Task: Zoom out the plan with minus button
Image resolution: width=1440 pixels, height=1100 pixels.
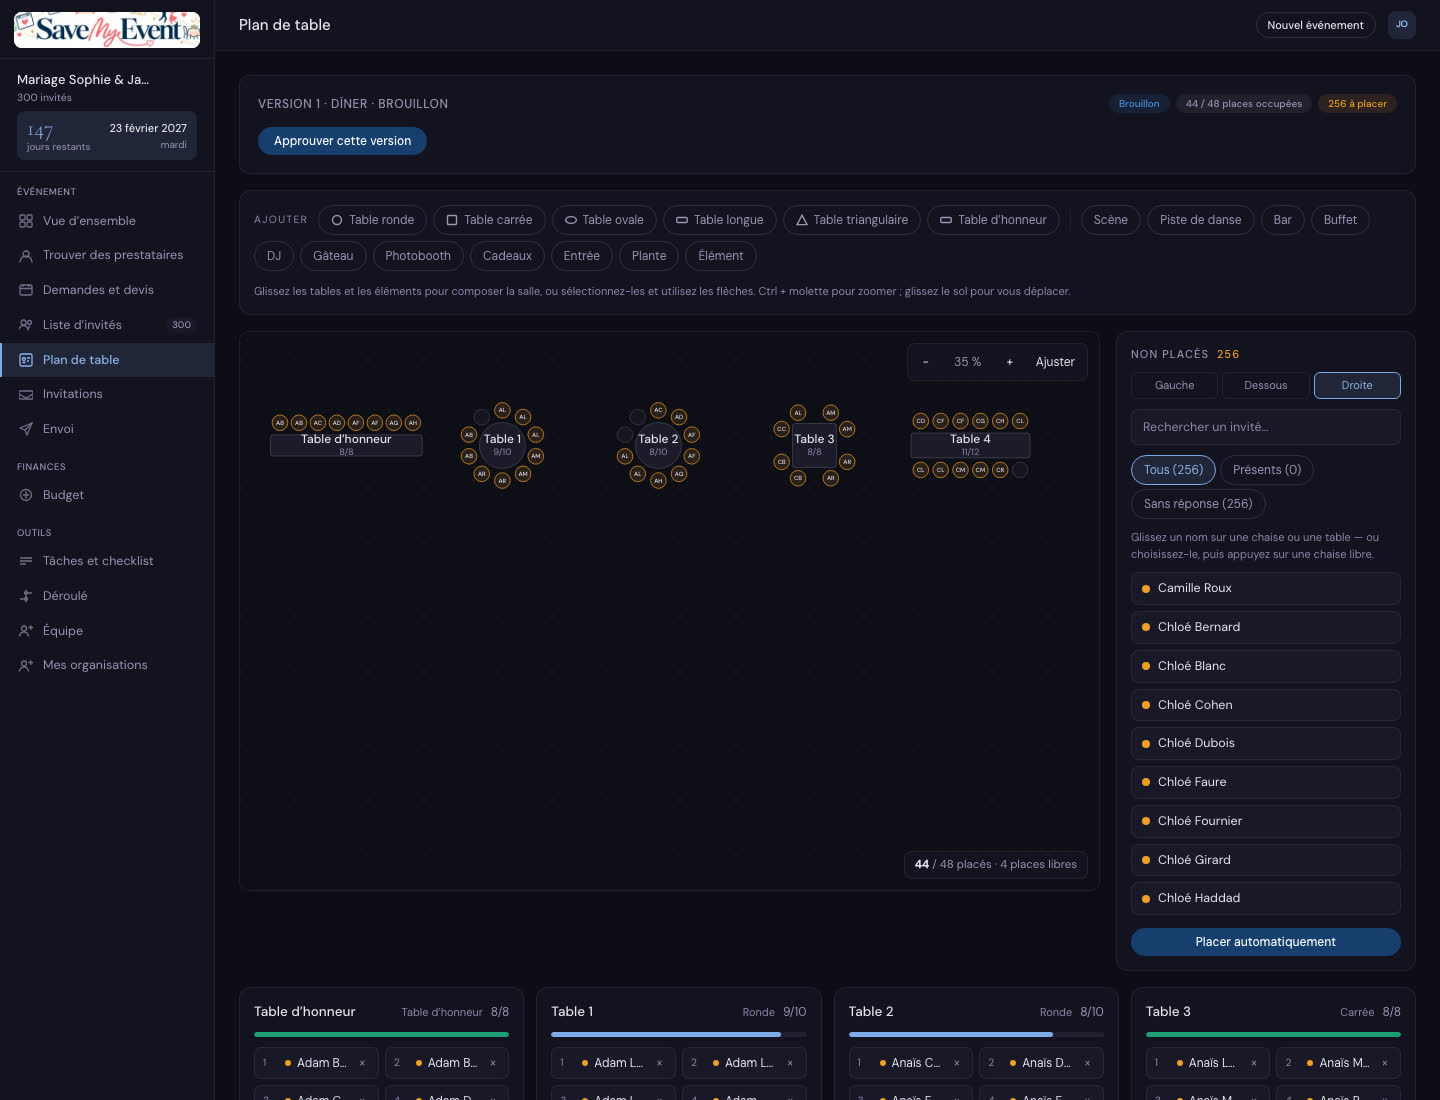Action: [925, 362]
